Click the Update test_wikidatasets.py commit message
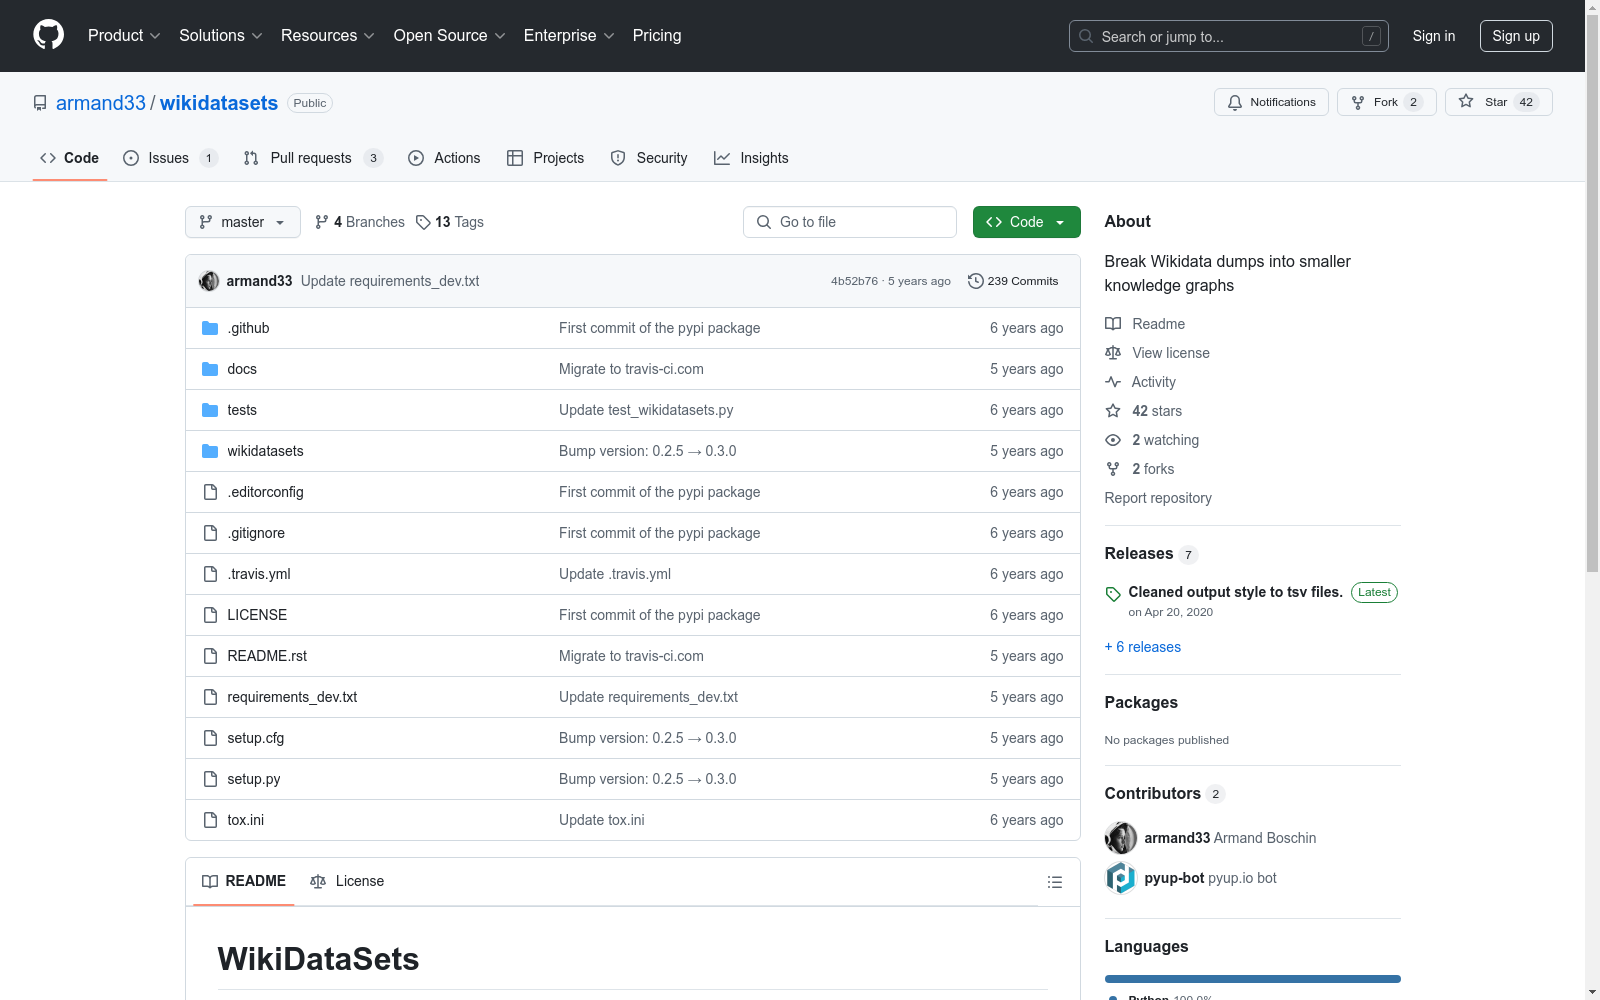This screenshot has width=1600, height=1000. point(646,410)
